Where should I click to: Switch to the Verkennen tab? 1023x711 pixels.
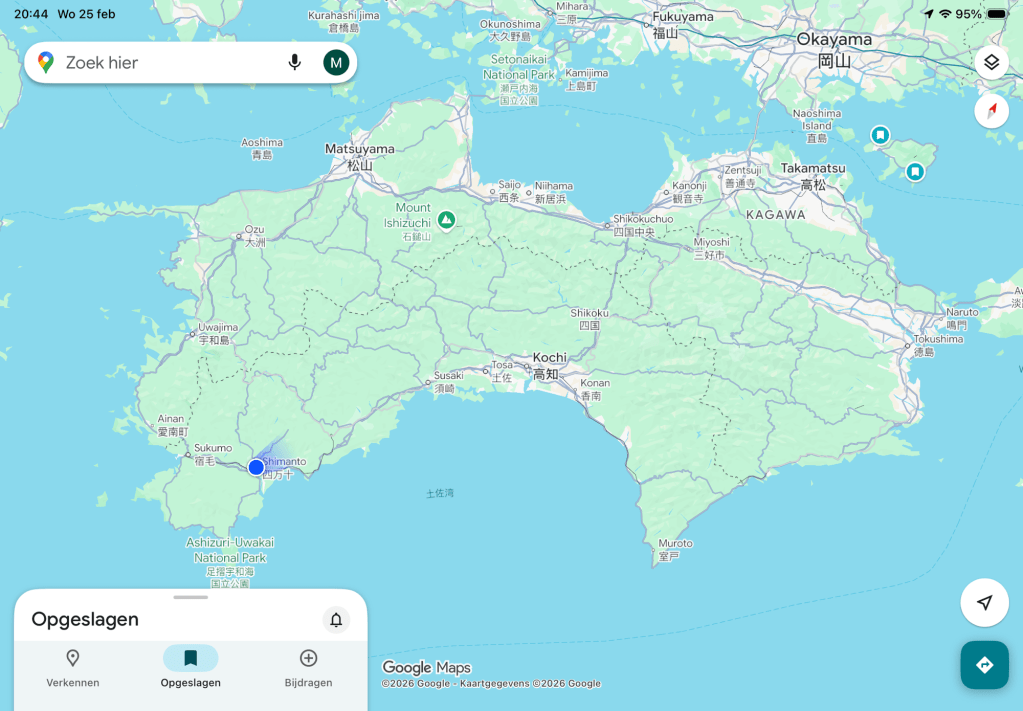(x=72, y=668)
